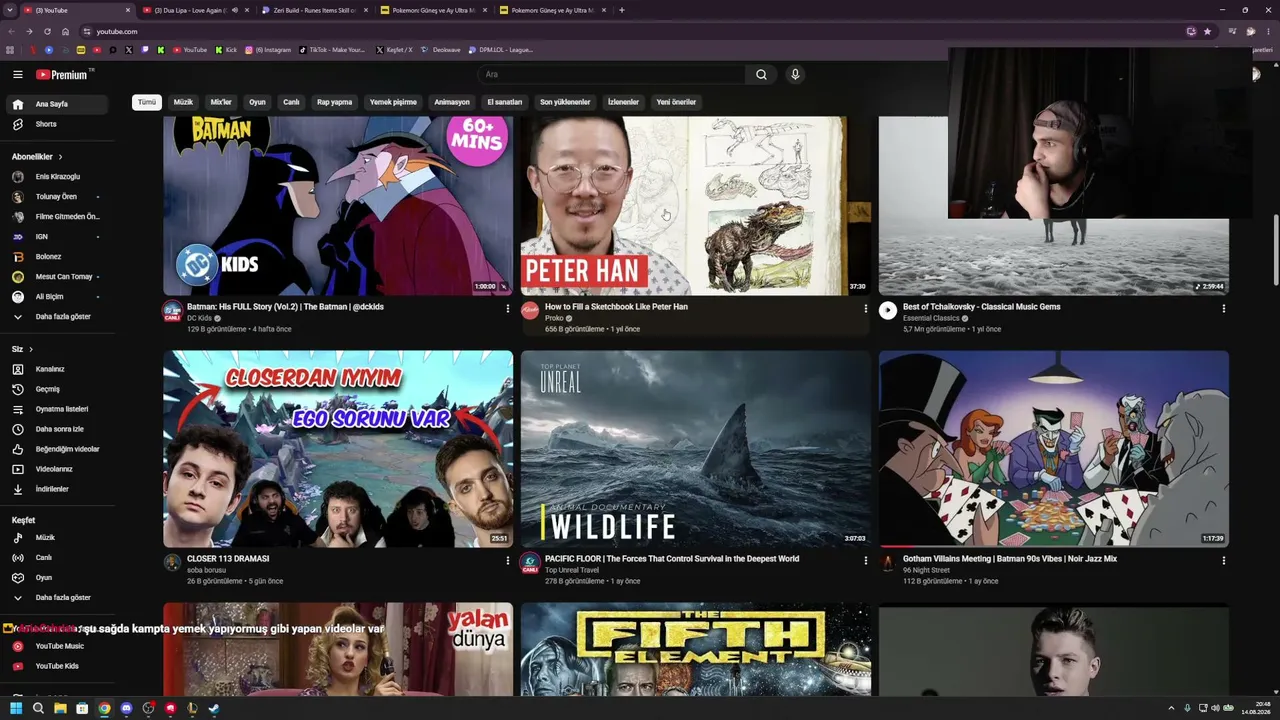Bookmark this page with the star icon

[x=1207, y=31]
